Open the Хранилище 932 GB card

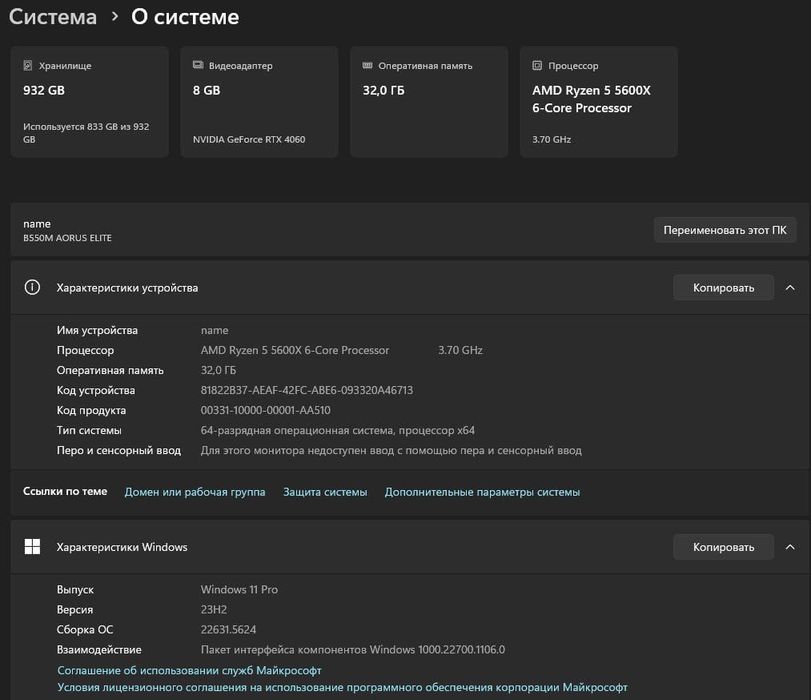tap(89, 101)
